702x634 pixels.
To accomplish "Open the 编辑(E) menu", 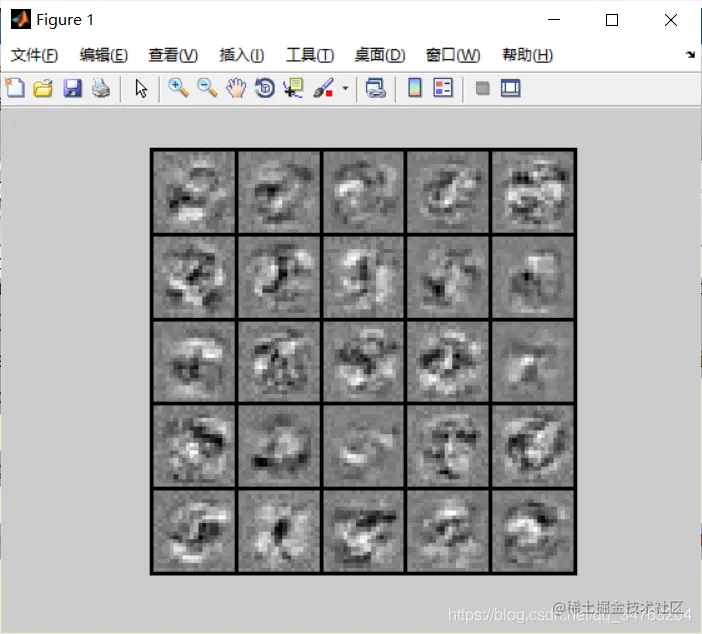I will [104, 55].
